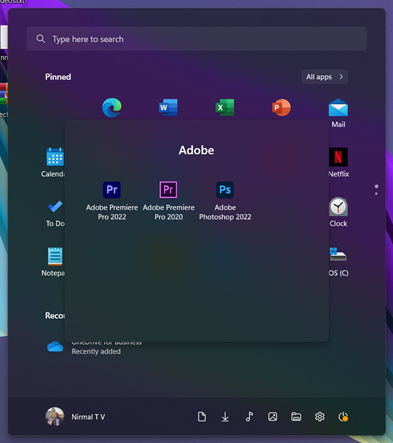The width and height of the screenshot is (393, 443).
Task: Open the Notepad app
Action: [x=53, y=262]
